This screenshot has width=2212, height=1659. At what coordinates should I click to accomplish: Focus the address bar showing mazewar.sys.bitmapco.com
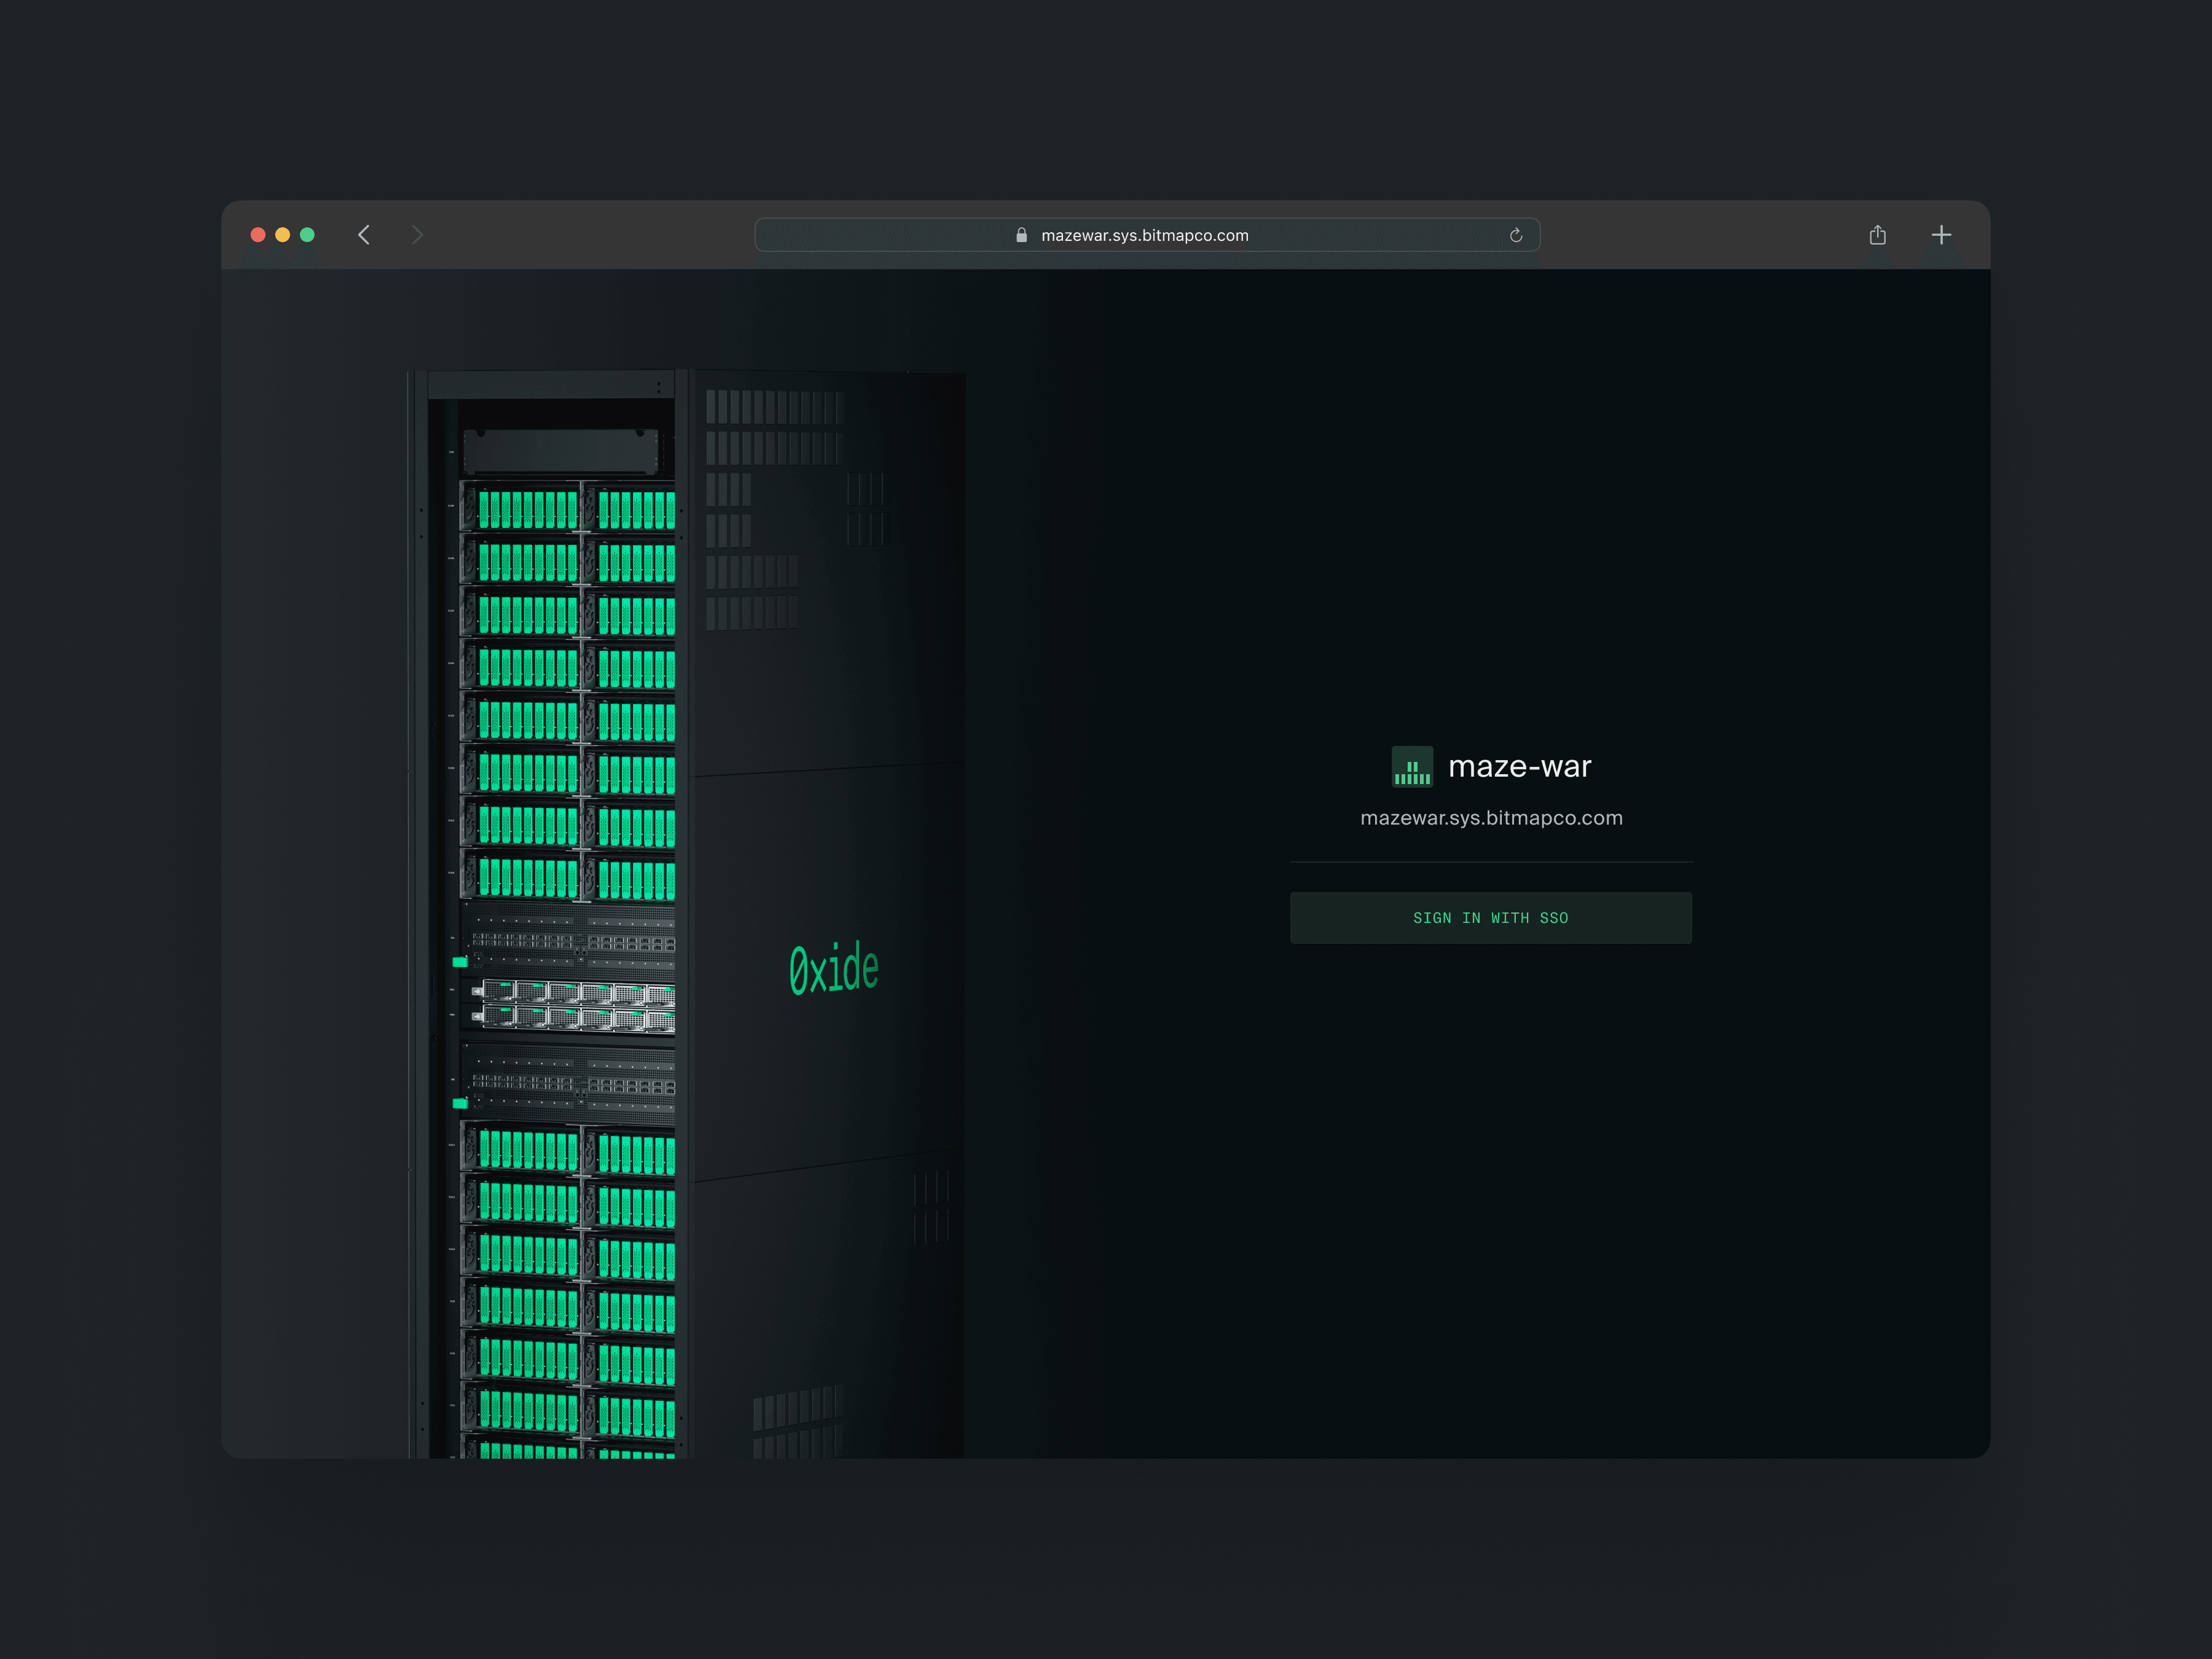pyautogui.click(x=1147, y=235)
